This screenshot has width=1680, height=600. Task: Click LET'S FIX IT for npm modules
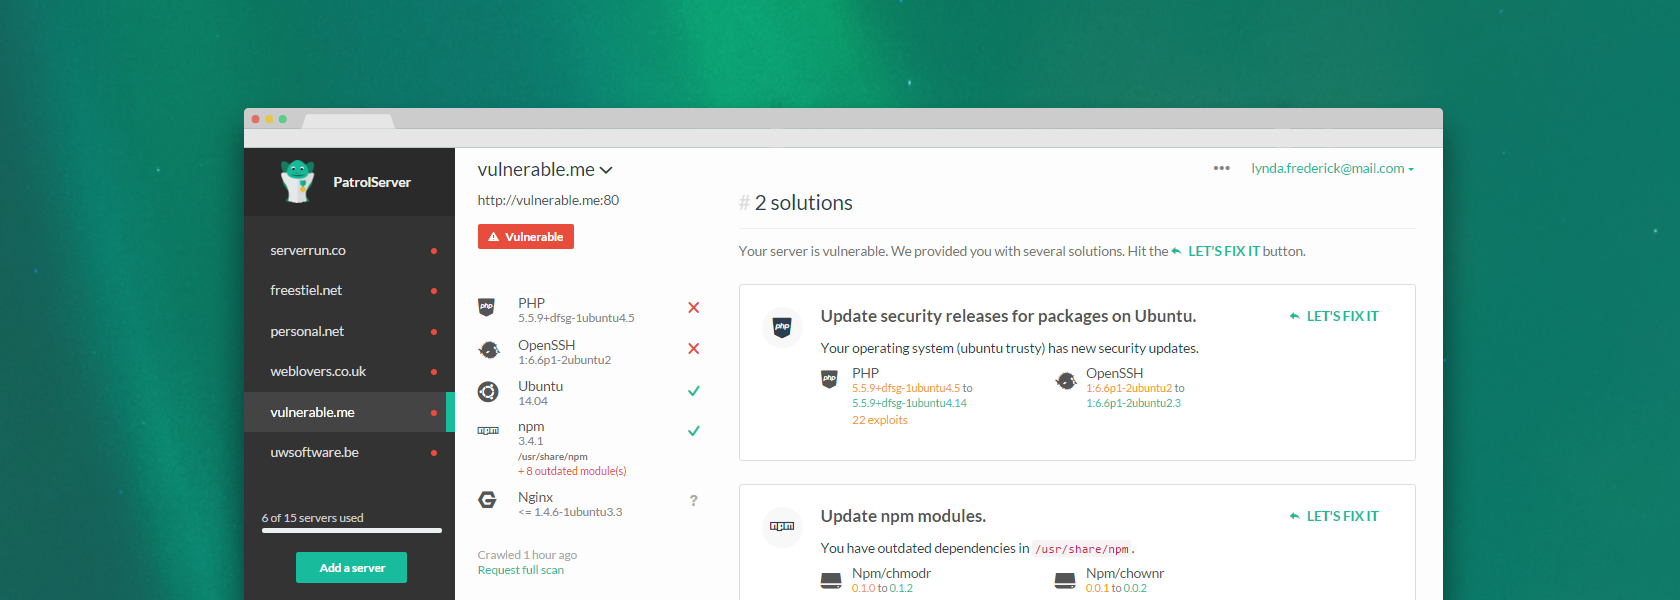(1334, 516)
